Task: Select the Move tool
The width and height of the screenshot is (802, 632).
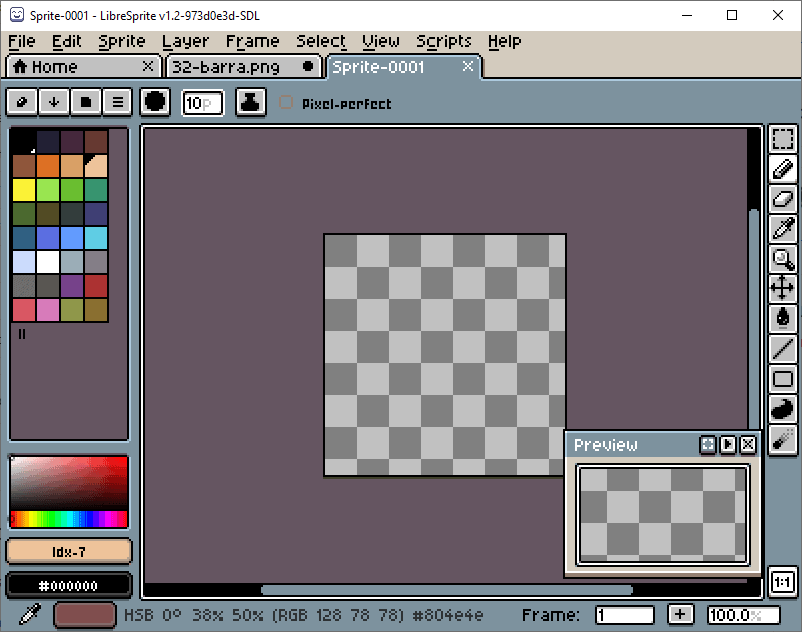Action: pyautogui.click(x=783, y=289)
